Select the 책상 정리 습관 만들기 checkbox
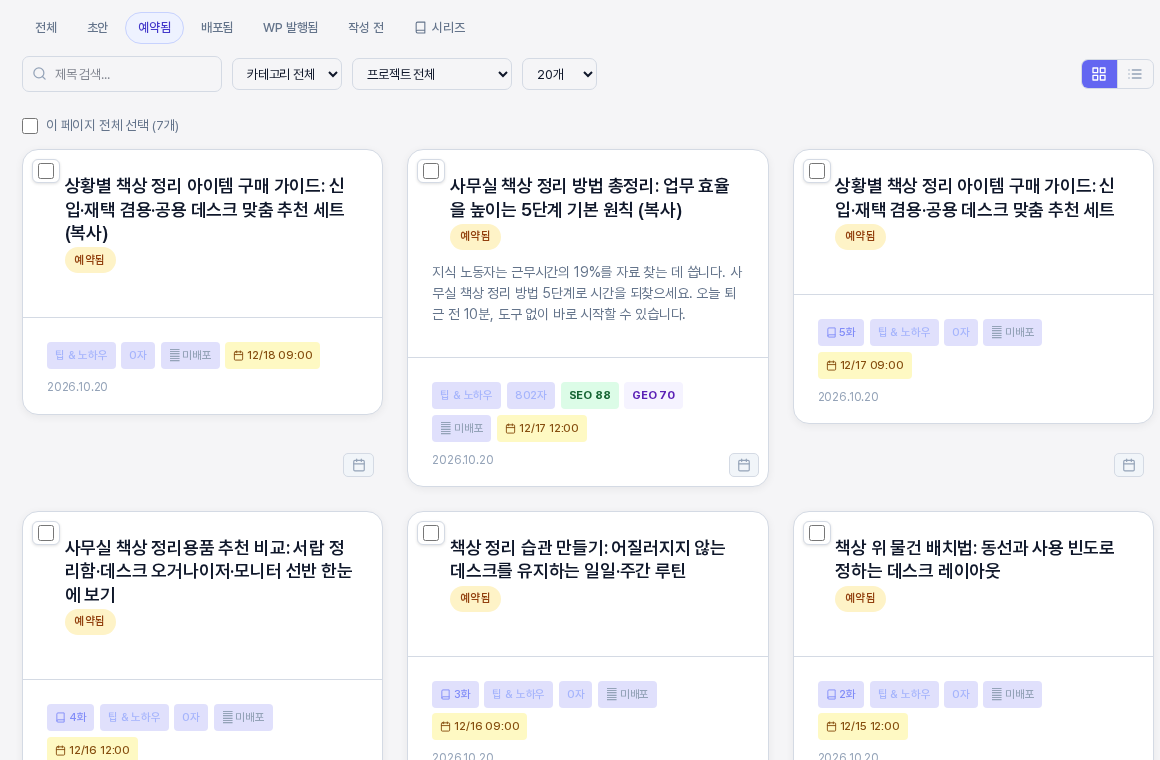 pyautogui.click(x=431, y=533)
